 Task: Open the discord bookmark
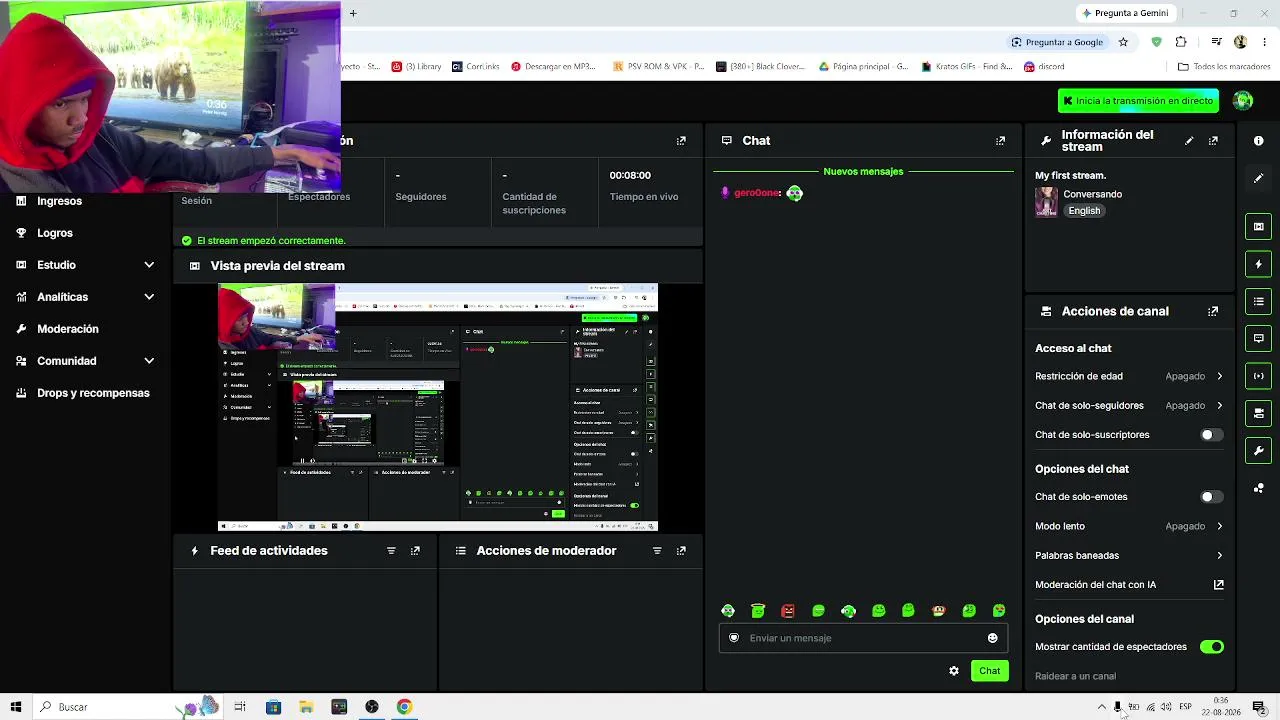(x=1044, y=67)
